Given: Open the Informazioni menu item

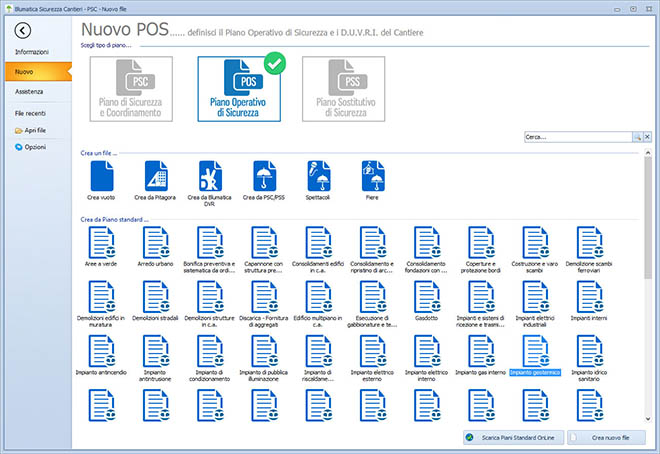Looking at the screenshot, I should [32, 51].
